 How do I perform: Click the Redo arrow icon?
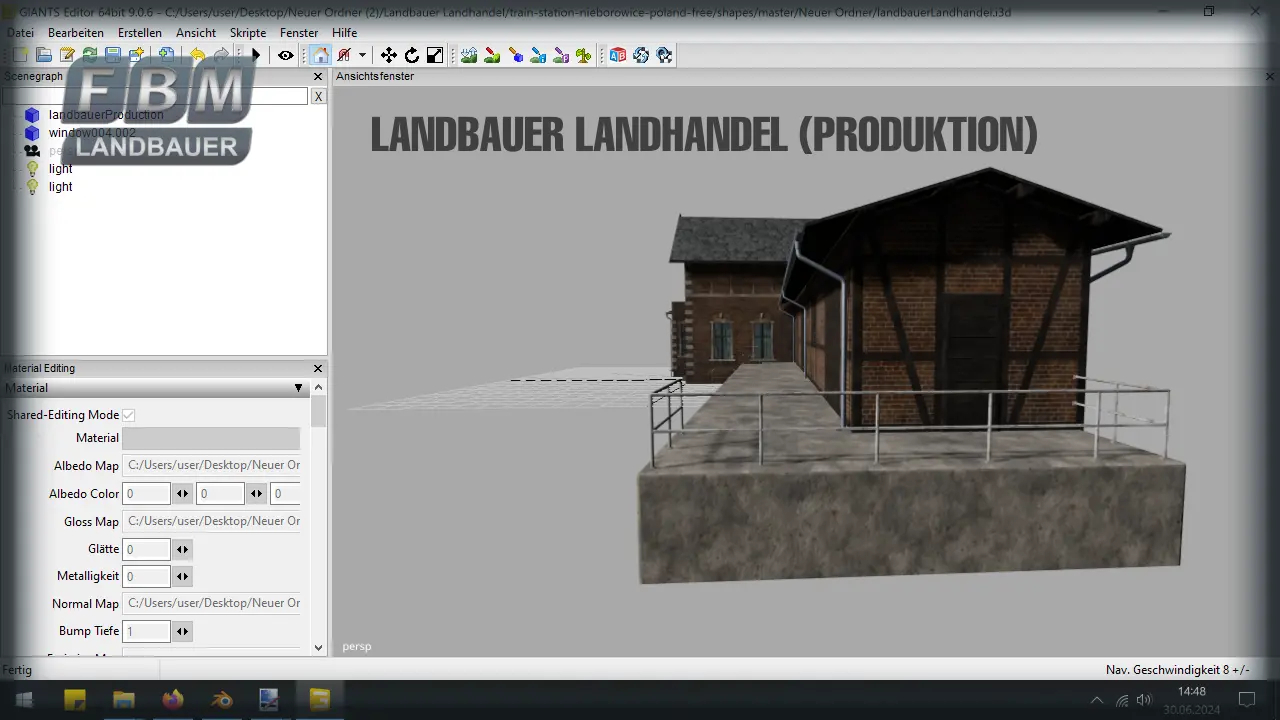[x=221, y=55]
